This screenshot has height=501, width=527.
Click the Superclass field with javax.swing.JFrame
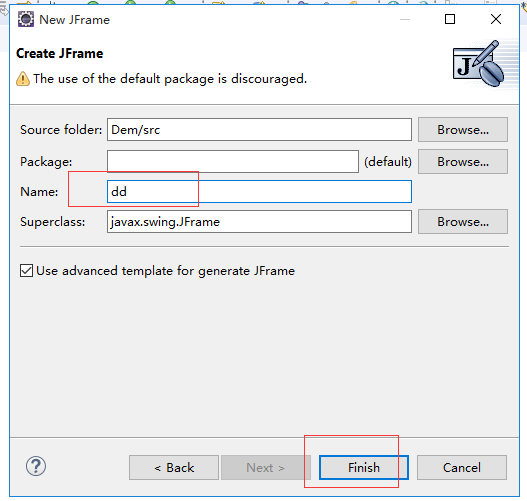click(x=259, y=221)
